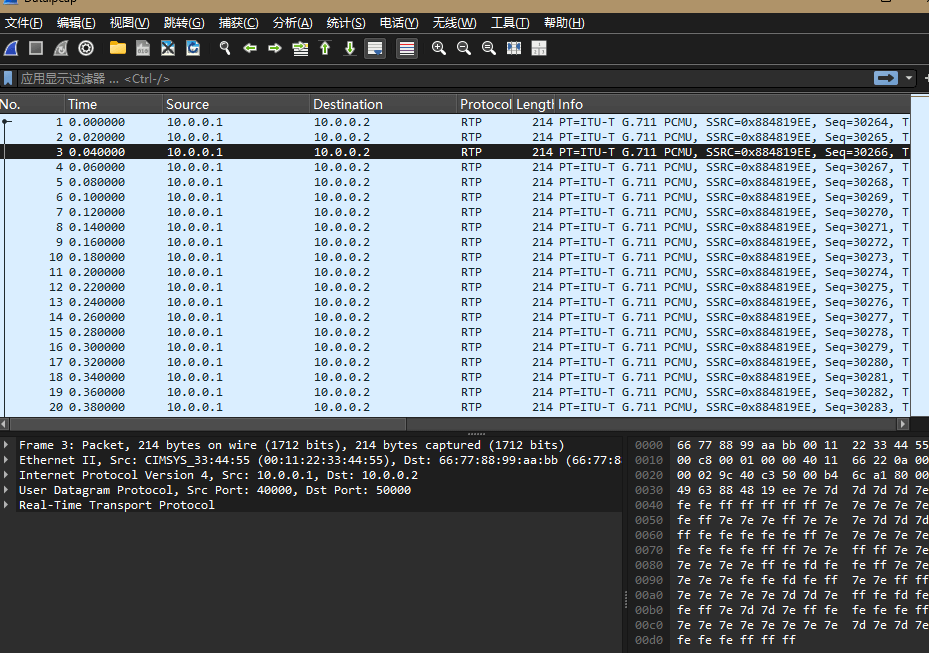Click the apply filter arrow button

[x=885, y=78]
